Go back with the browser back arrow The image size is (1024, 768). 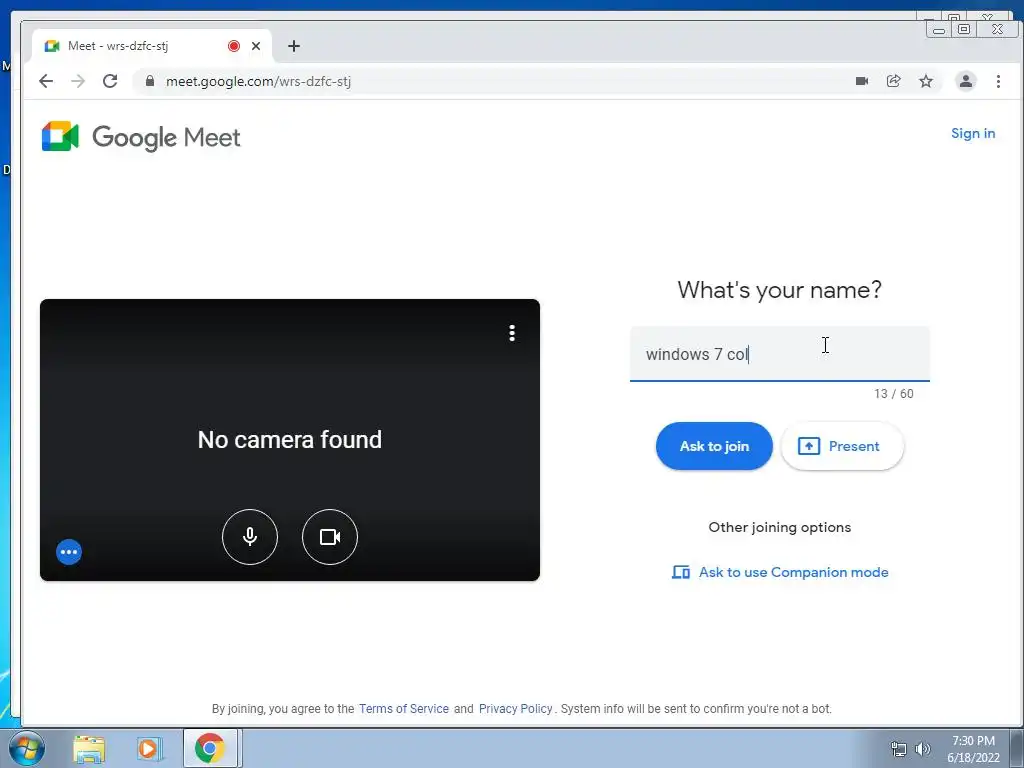tap(46, 81)
